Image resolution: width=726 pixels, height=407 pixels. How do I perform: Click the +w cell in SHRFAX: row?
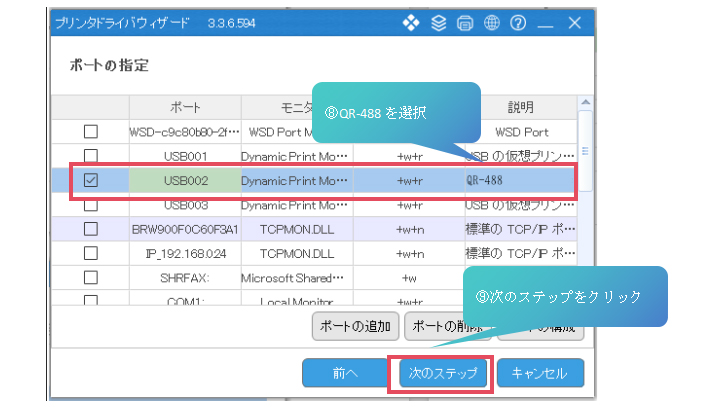pyautogui.click(x=409, y=278)
